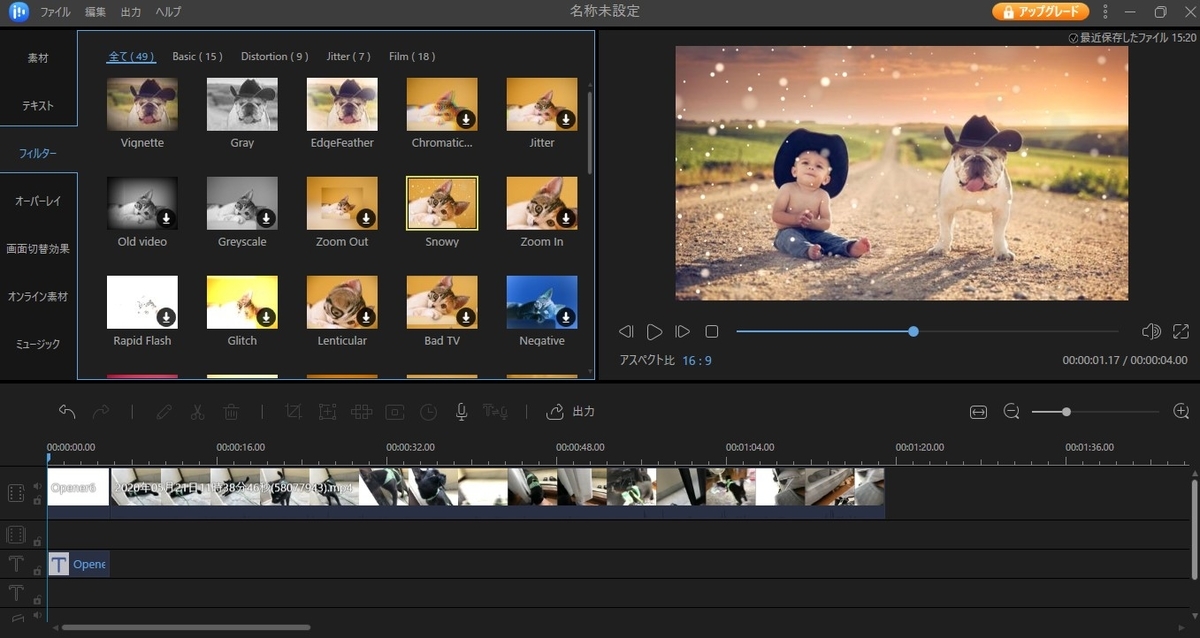
Task: Show the Distortion (9) filter category
Action: point(274,57)
